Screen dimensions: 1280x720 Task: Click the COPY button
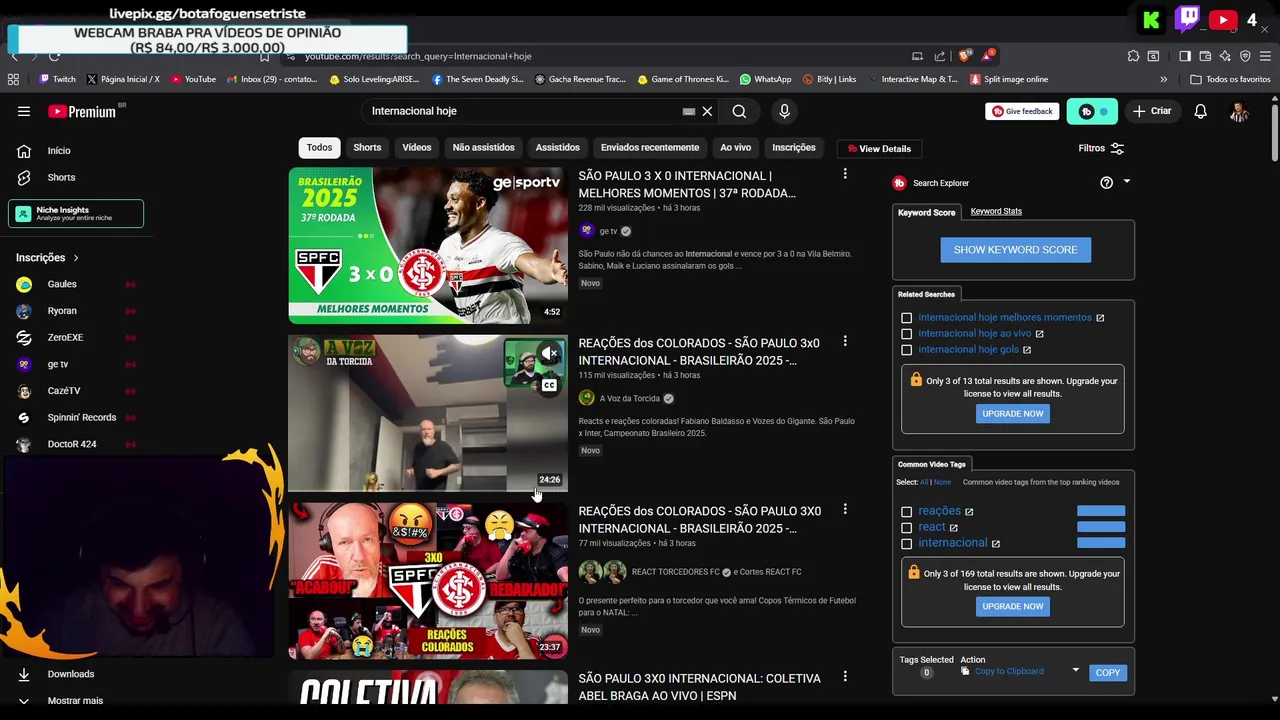(x=1107, y=673)
